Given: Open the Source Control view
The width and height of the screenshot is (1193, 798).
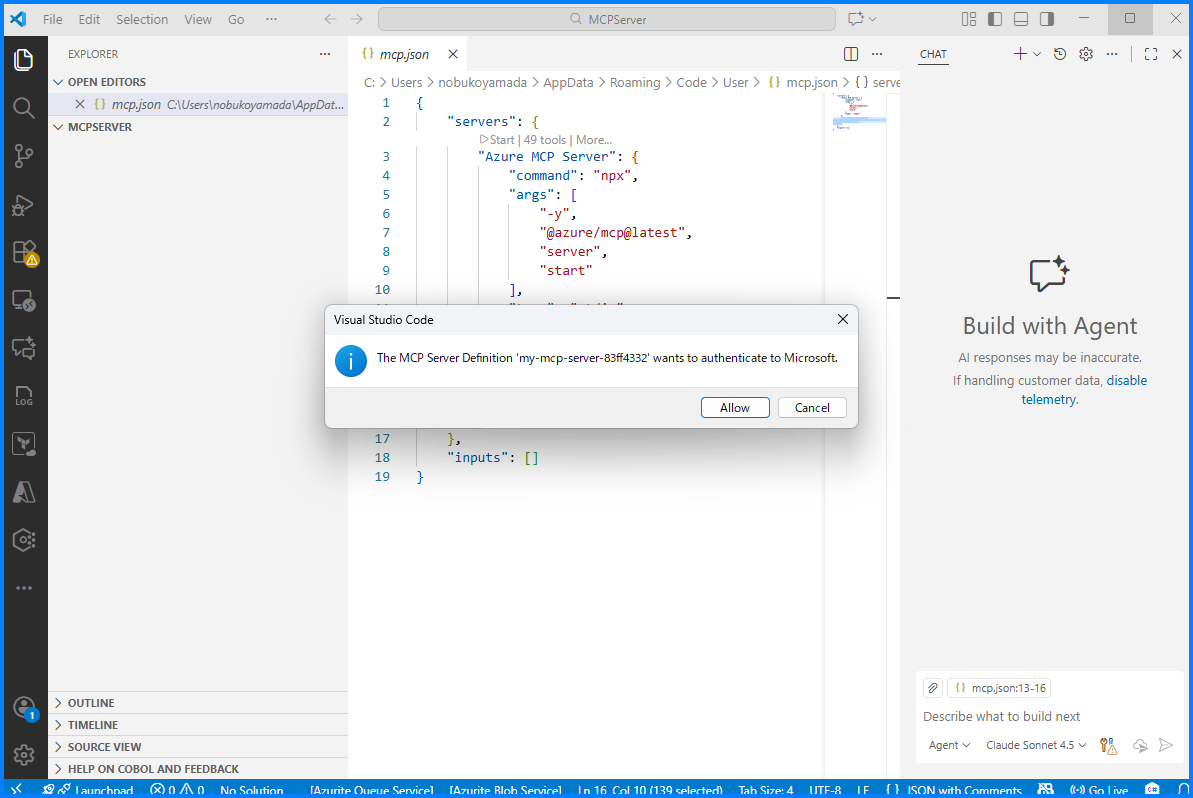Looking at the screenshot, I should 24,156.
